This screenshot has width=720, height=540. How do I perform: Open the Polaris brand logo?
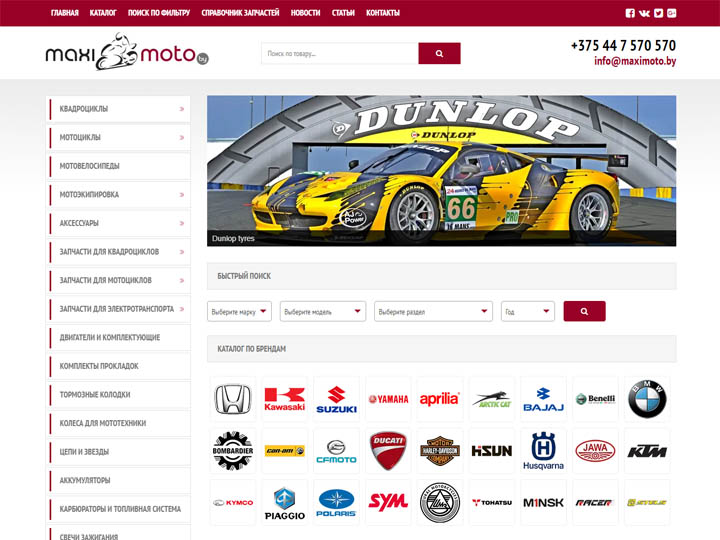[x=337, y=503]
